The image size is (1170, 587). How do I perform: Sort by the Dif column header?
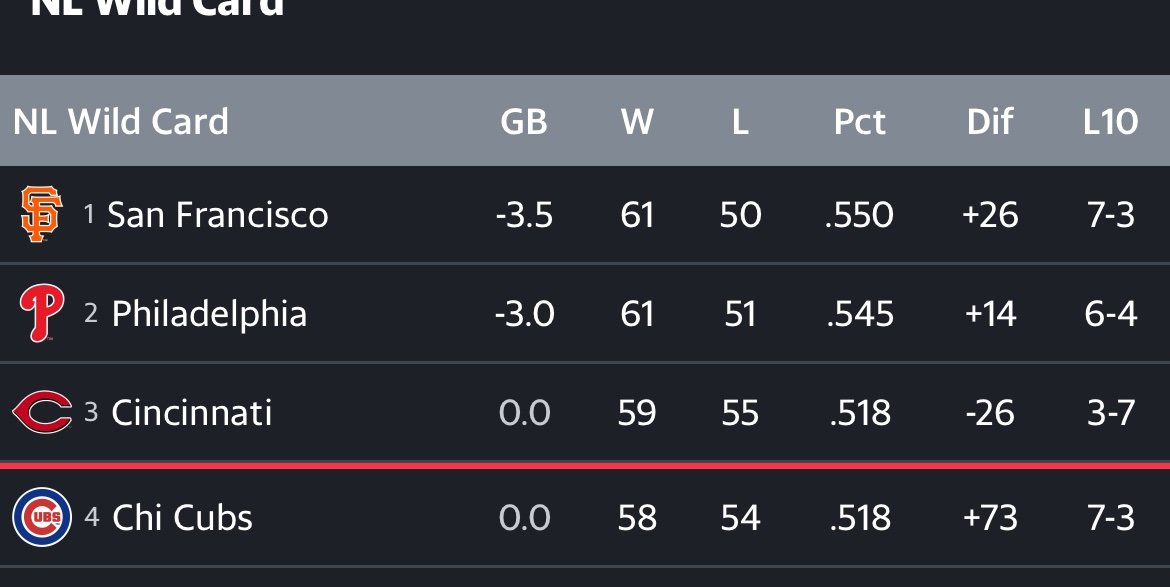pos(990,122)
